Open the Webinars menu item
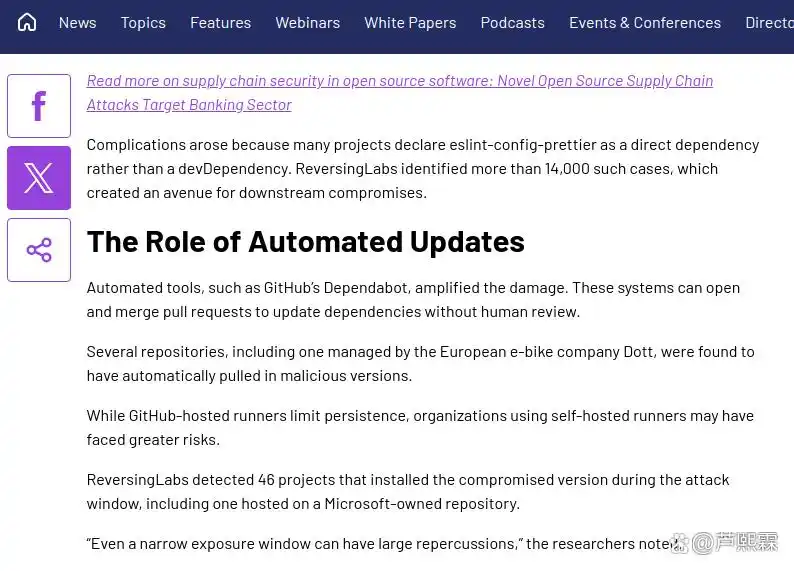This screenshot has height=571, width=794. pyautogui.click(x=308, y=23)
